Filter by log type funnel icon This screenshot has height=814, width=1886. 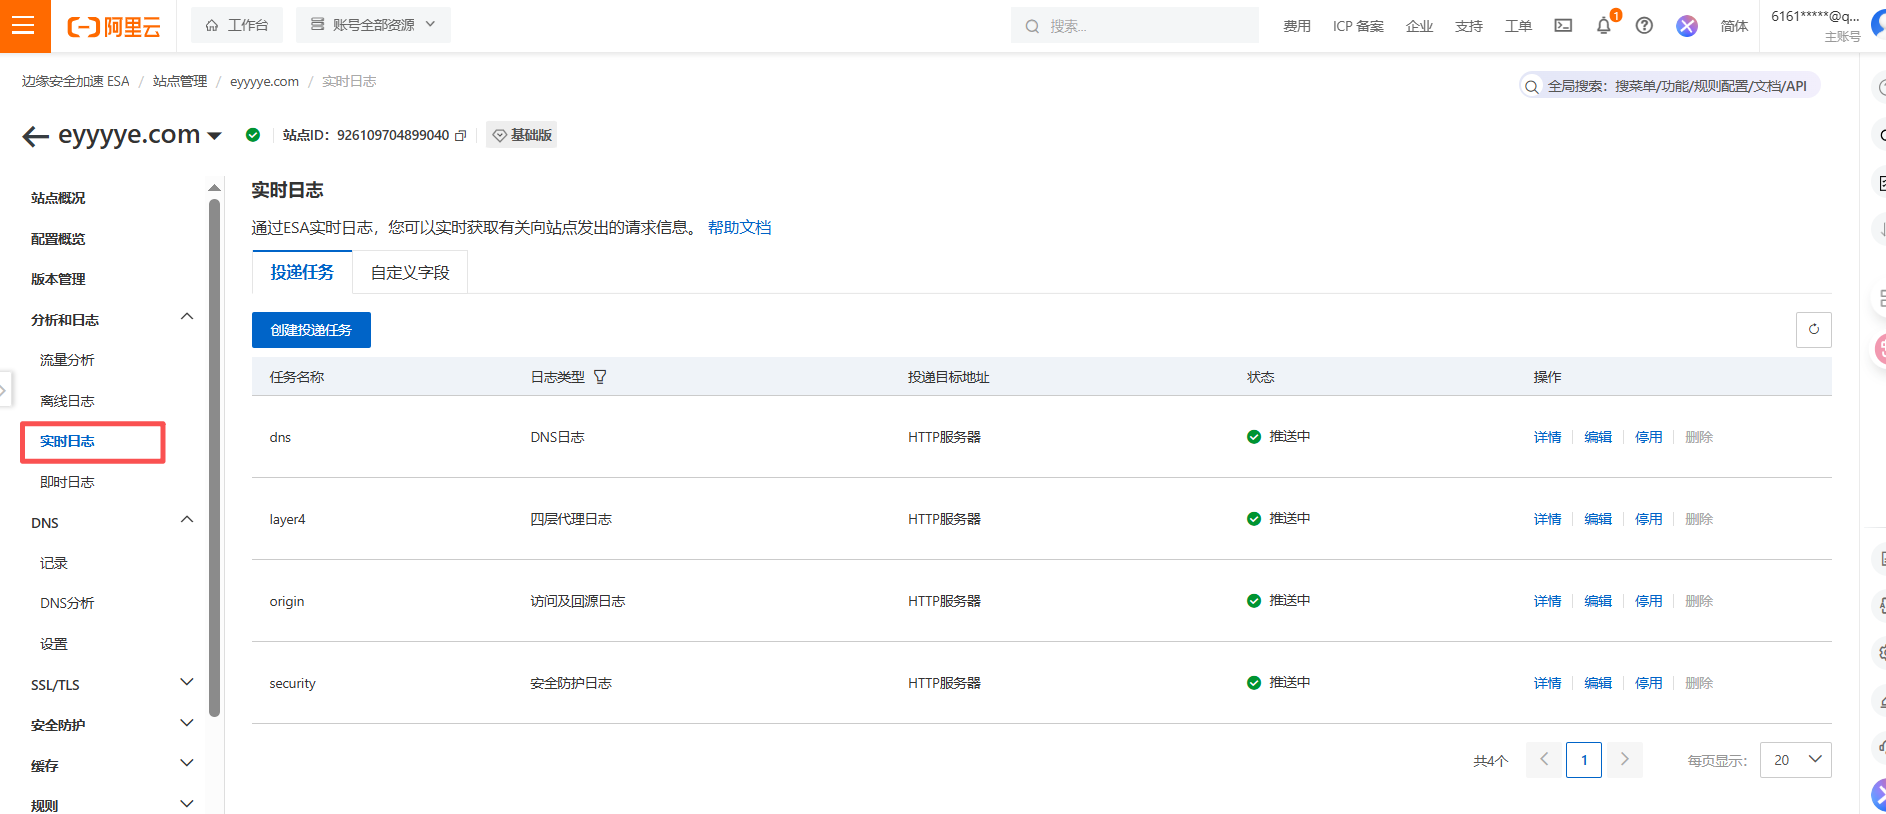600,377
